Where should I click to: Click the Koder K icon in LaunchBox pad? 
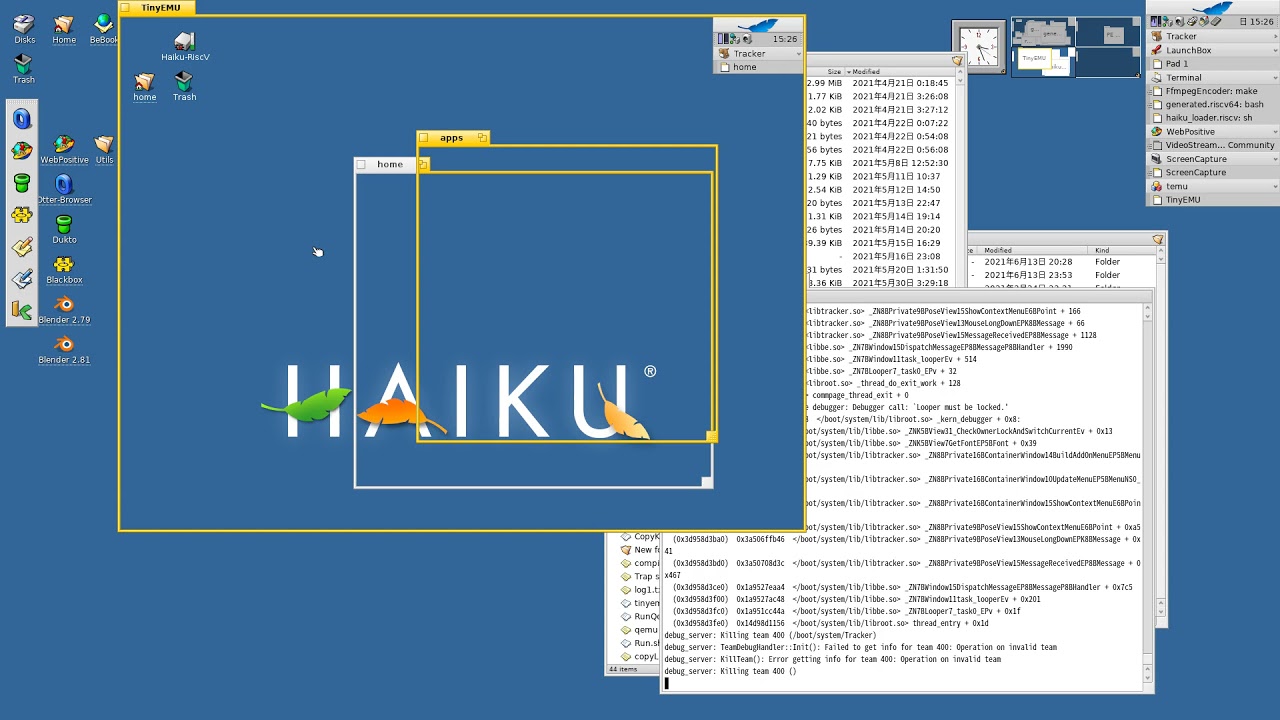pos(22,311)
